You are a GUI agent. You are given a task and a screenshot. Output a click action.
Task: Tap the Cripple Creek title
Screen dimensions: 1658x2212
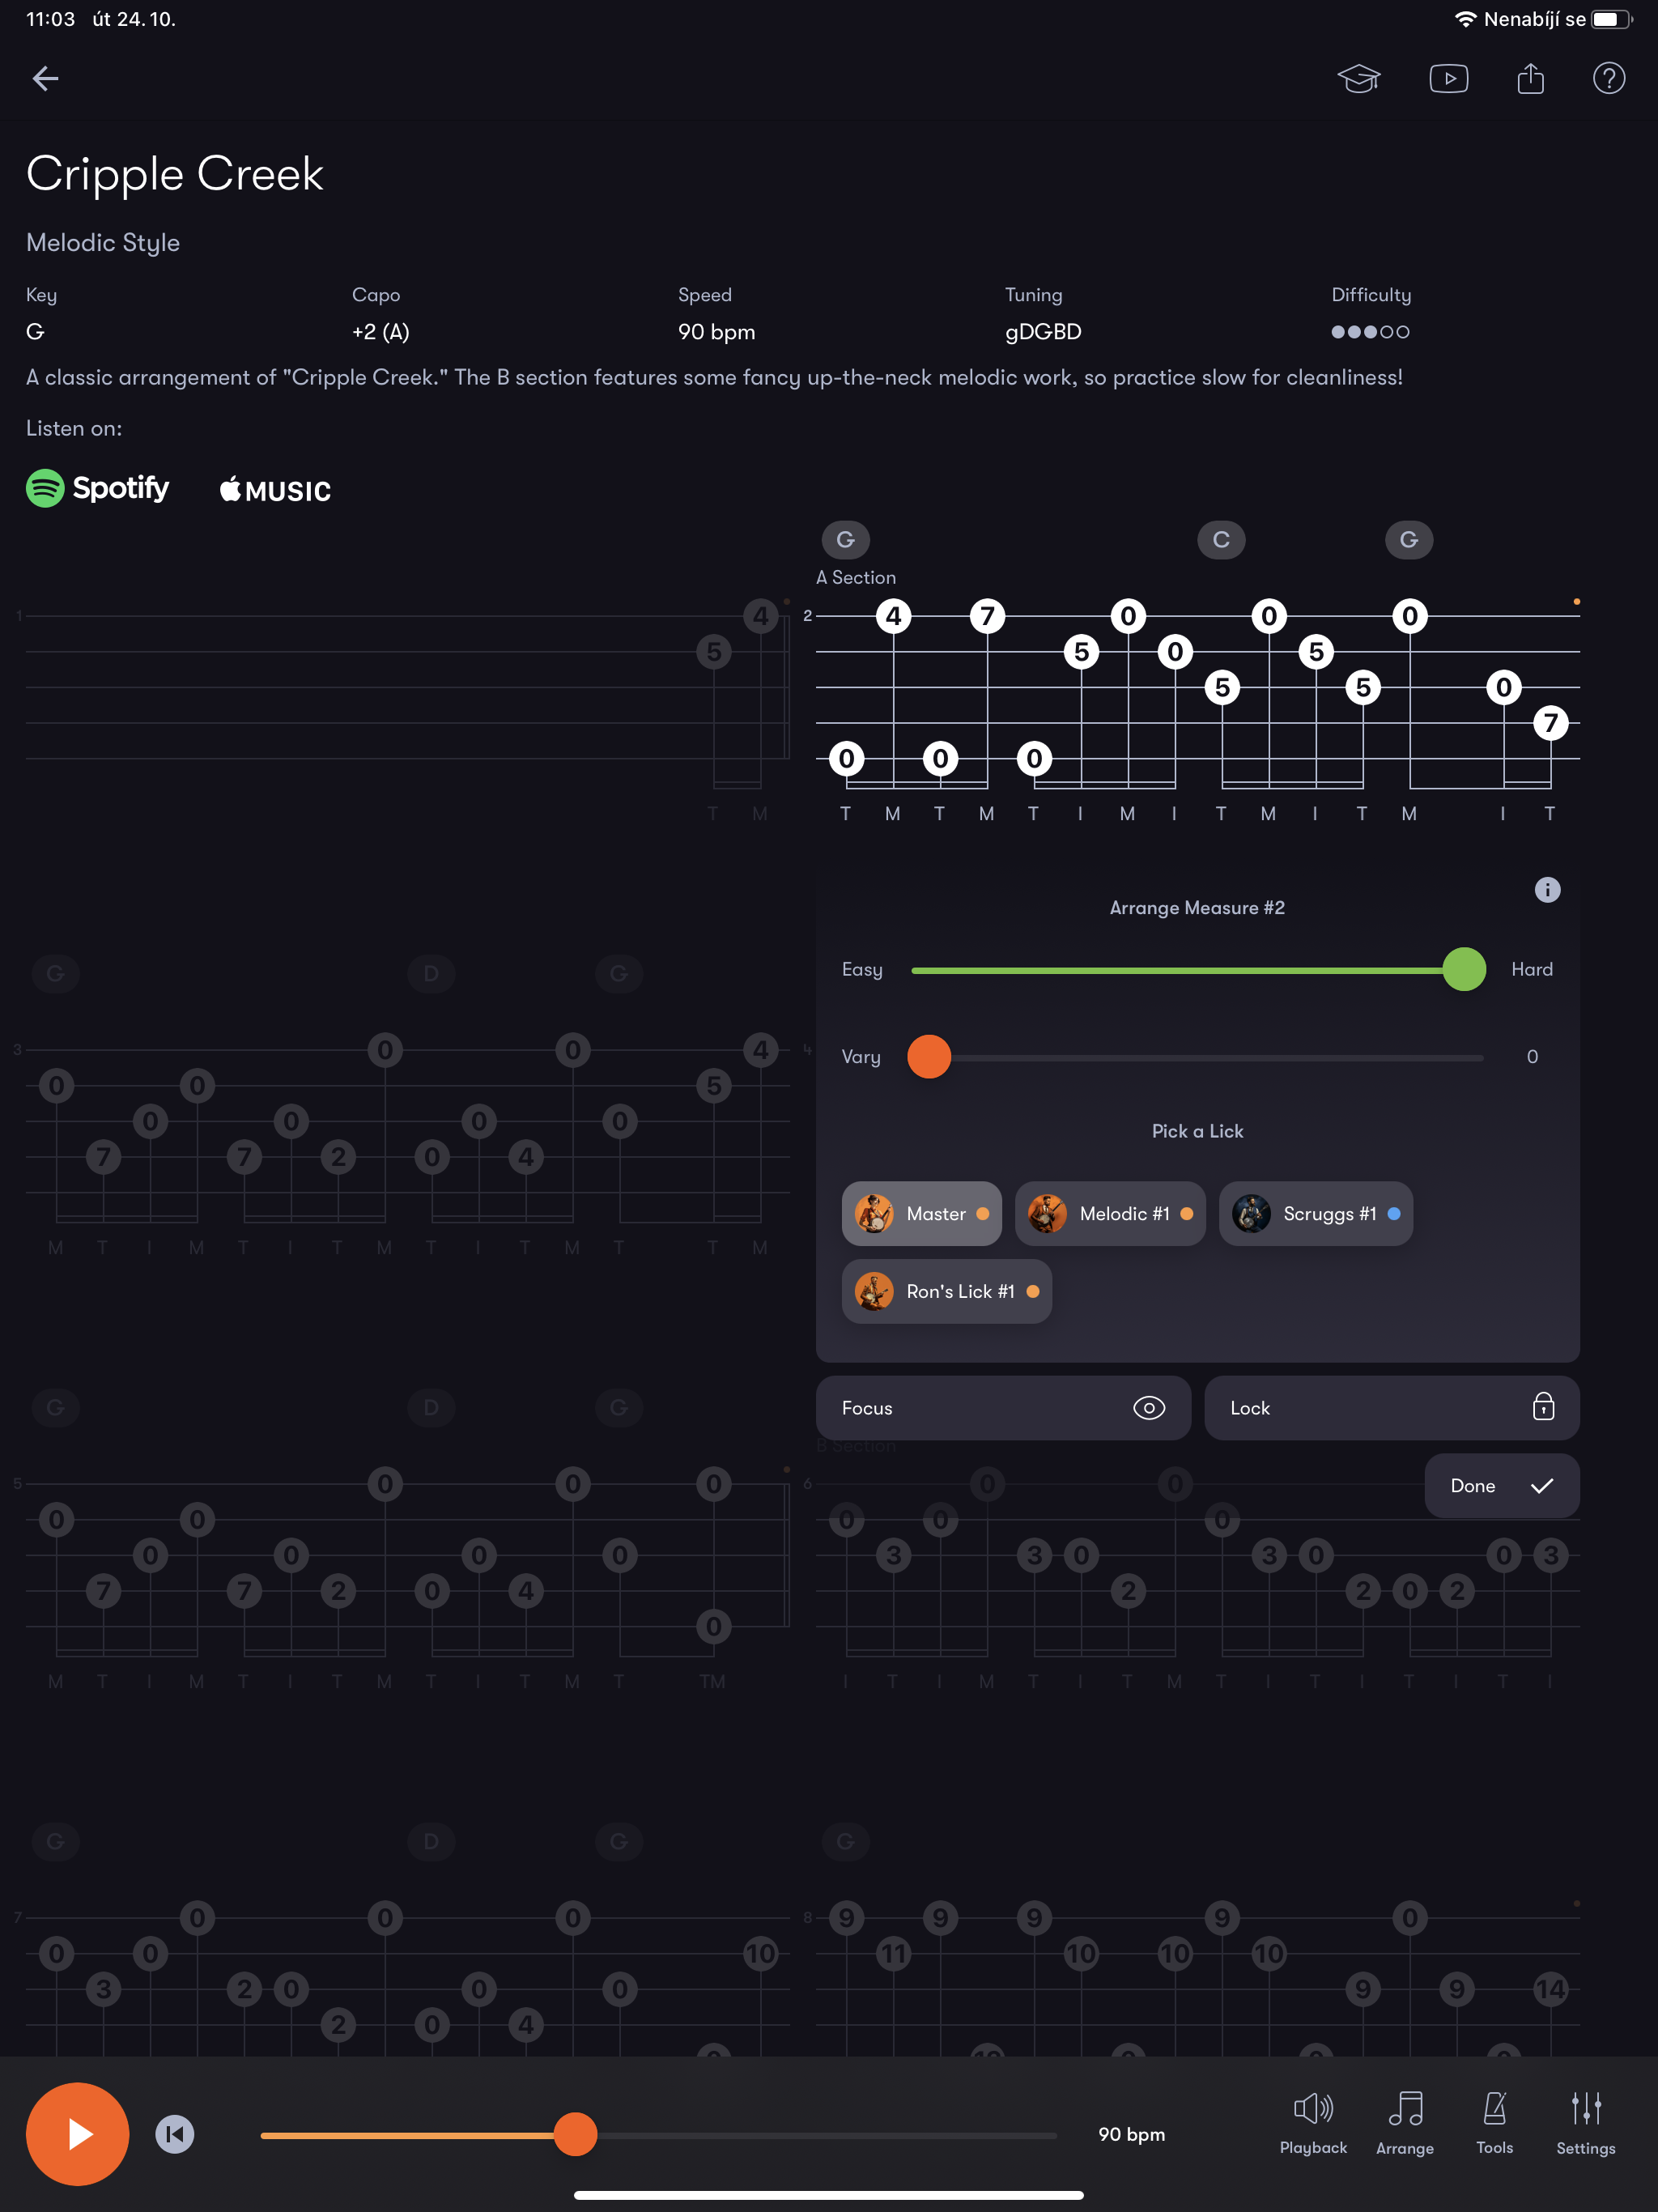[175, 174]
